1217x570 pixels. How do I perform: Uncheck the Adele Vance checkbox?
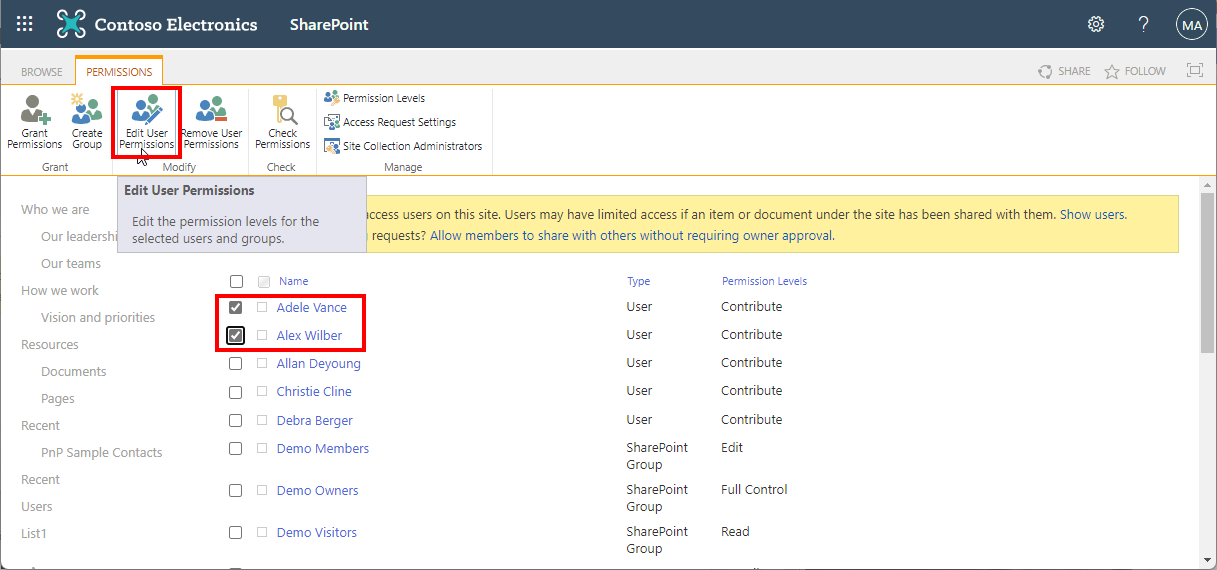(236, 307)
